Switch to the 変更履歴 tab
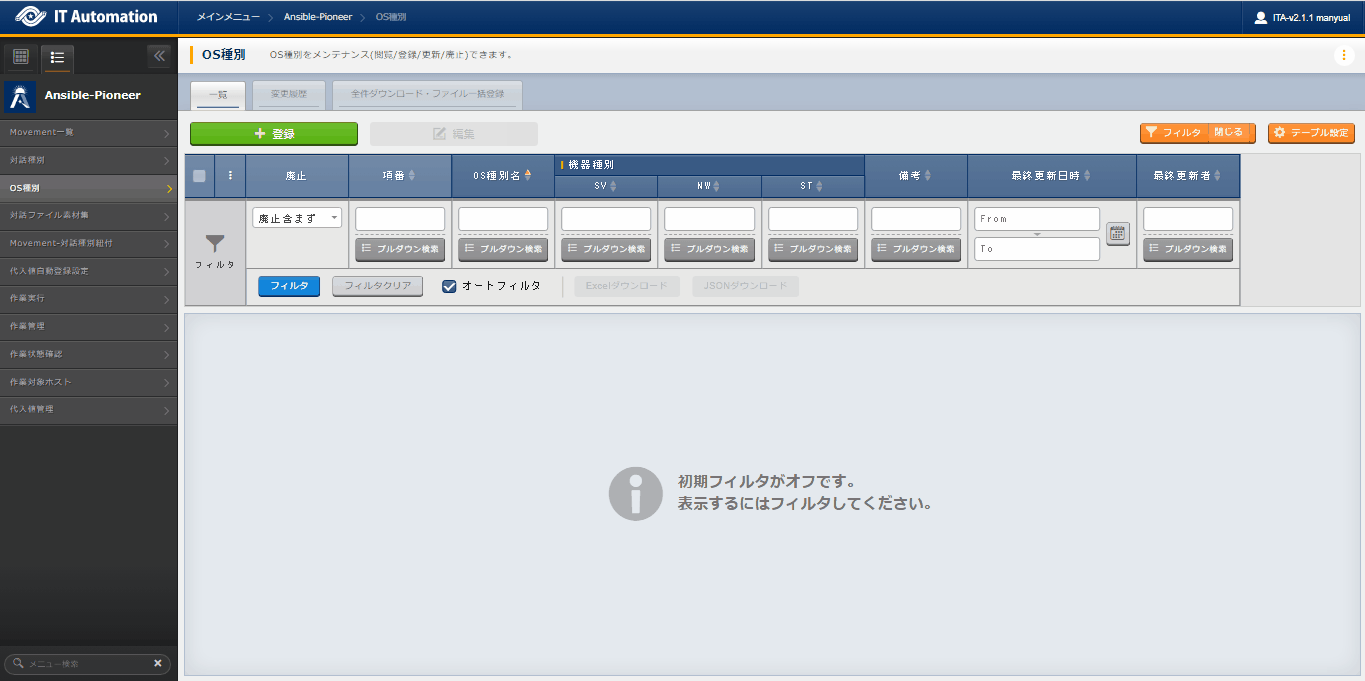Viewport: 1365px width, 681px height. [x=287, y=94]
